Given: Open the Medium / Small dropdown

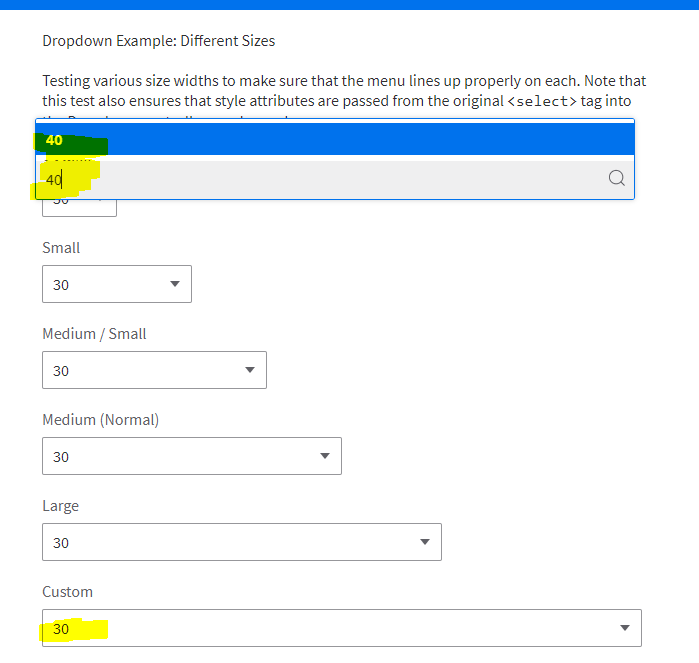Looking at the screenshot, I should [154, 370].
